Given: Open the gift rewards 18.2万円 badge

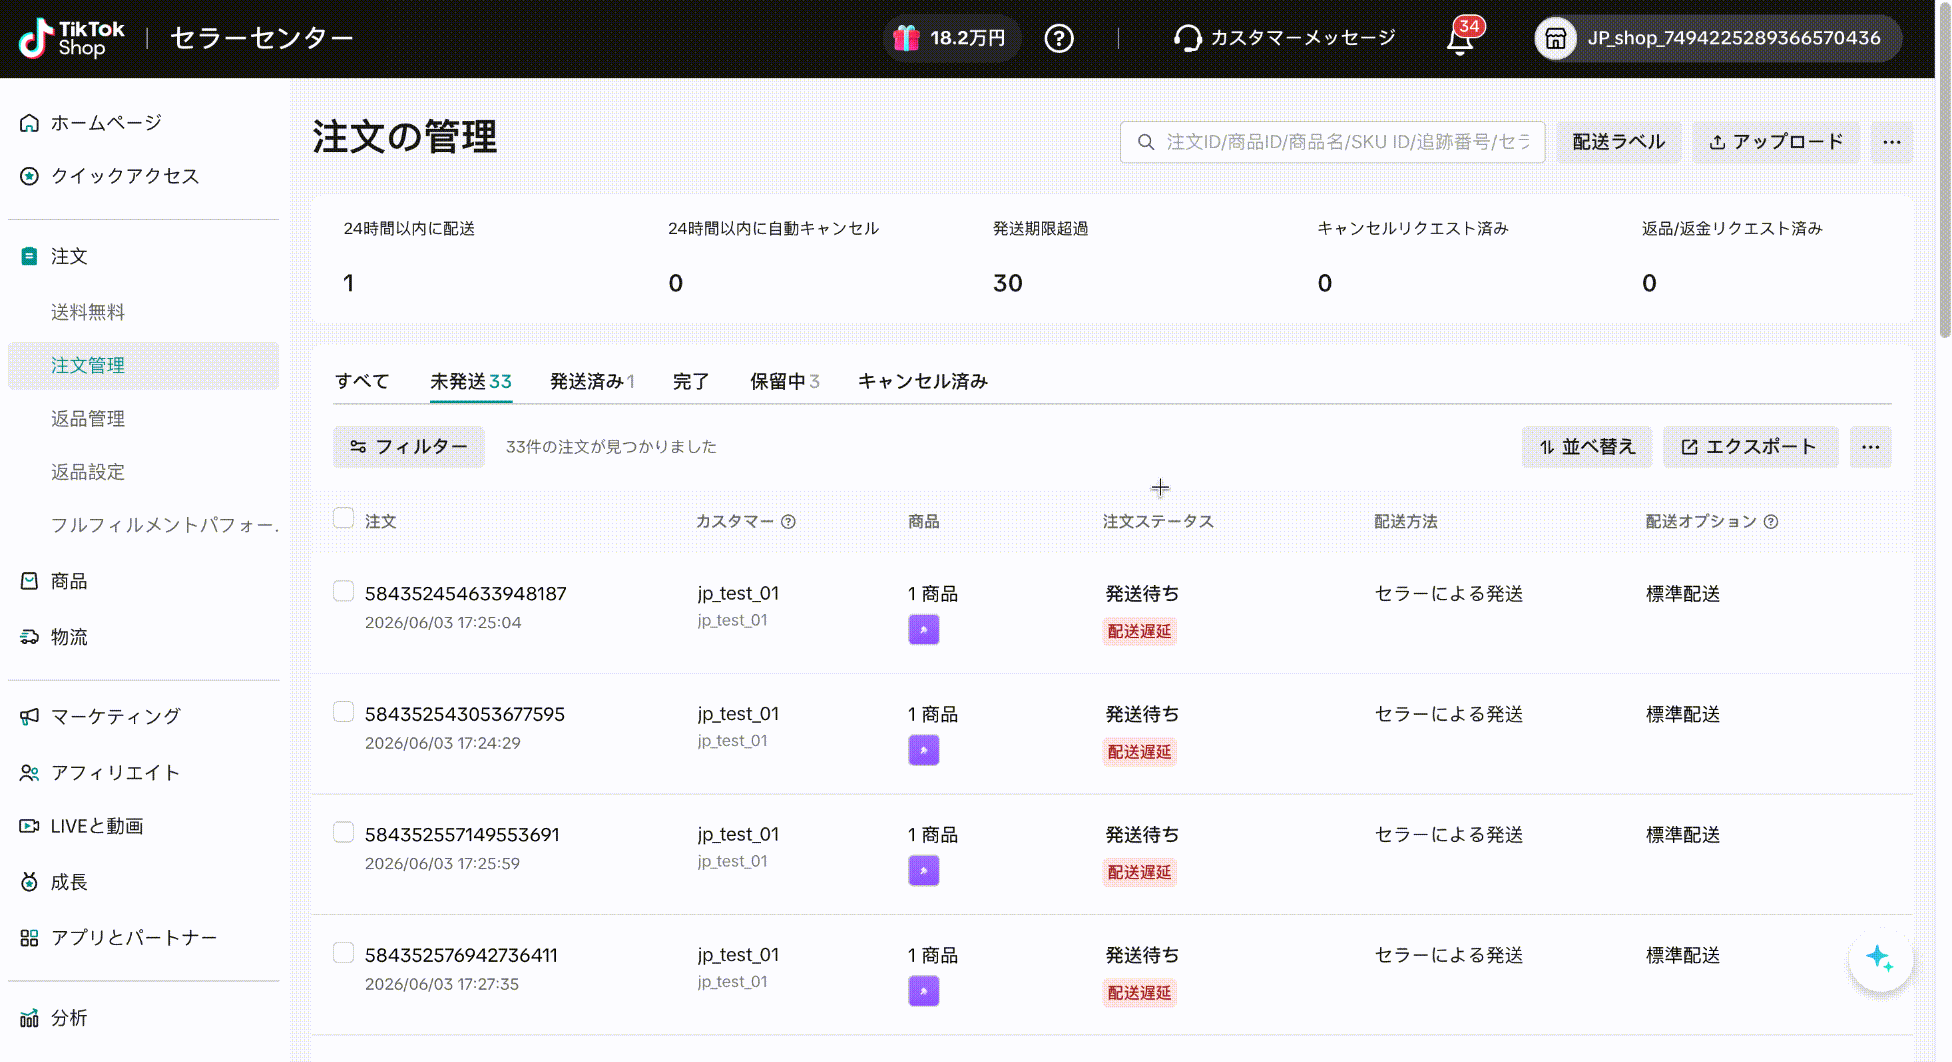Looking at the screenshot, I should click(950, 38).
